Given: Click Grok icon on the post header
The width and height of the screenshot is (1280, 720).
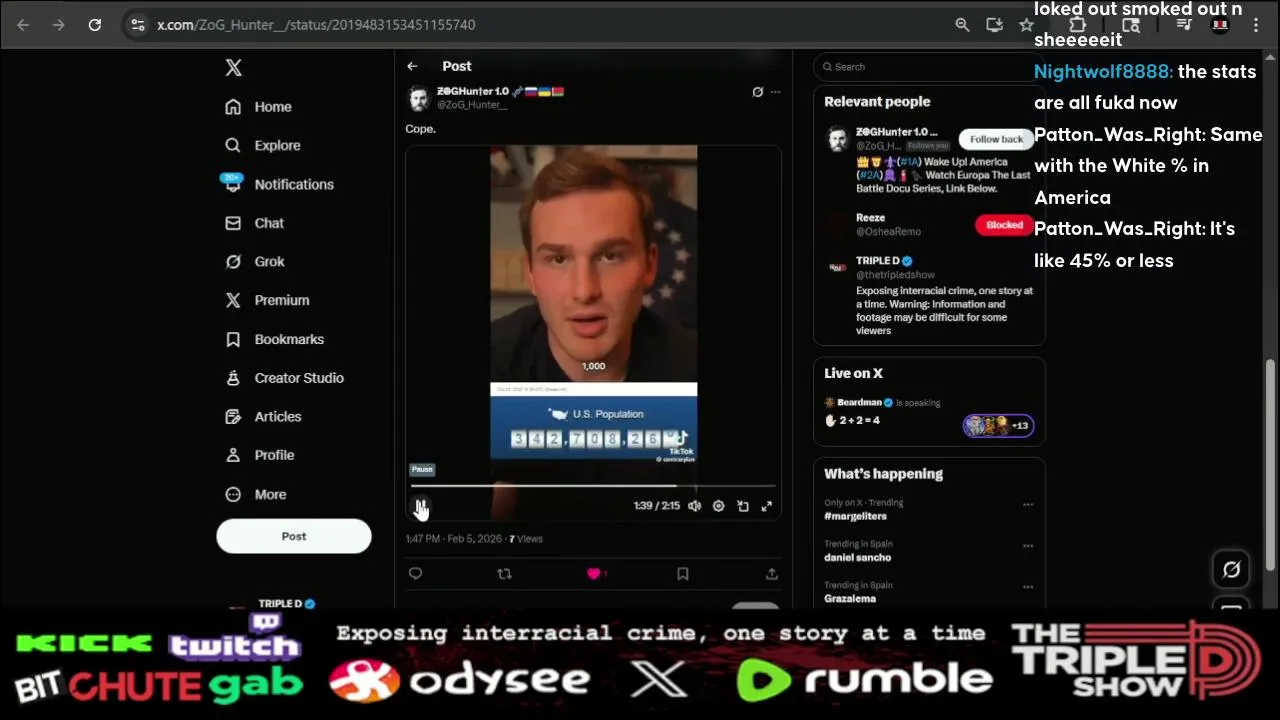Looking at the screenshot, I should [757, 92].
